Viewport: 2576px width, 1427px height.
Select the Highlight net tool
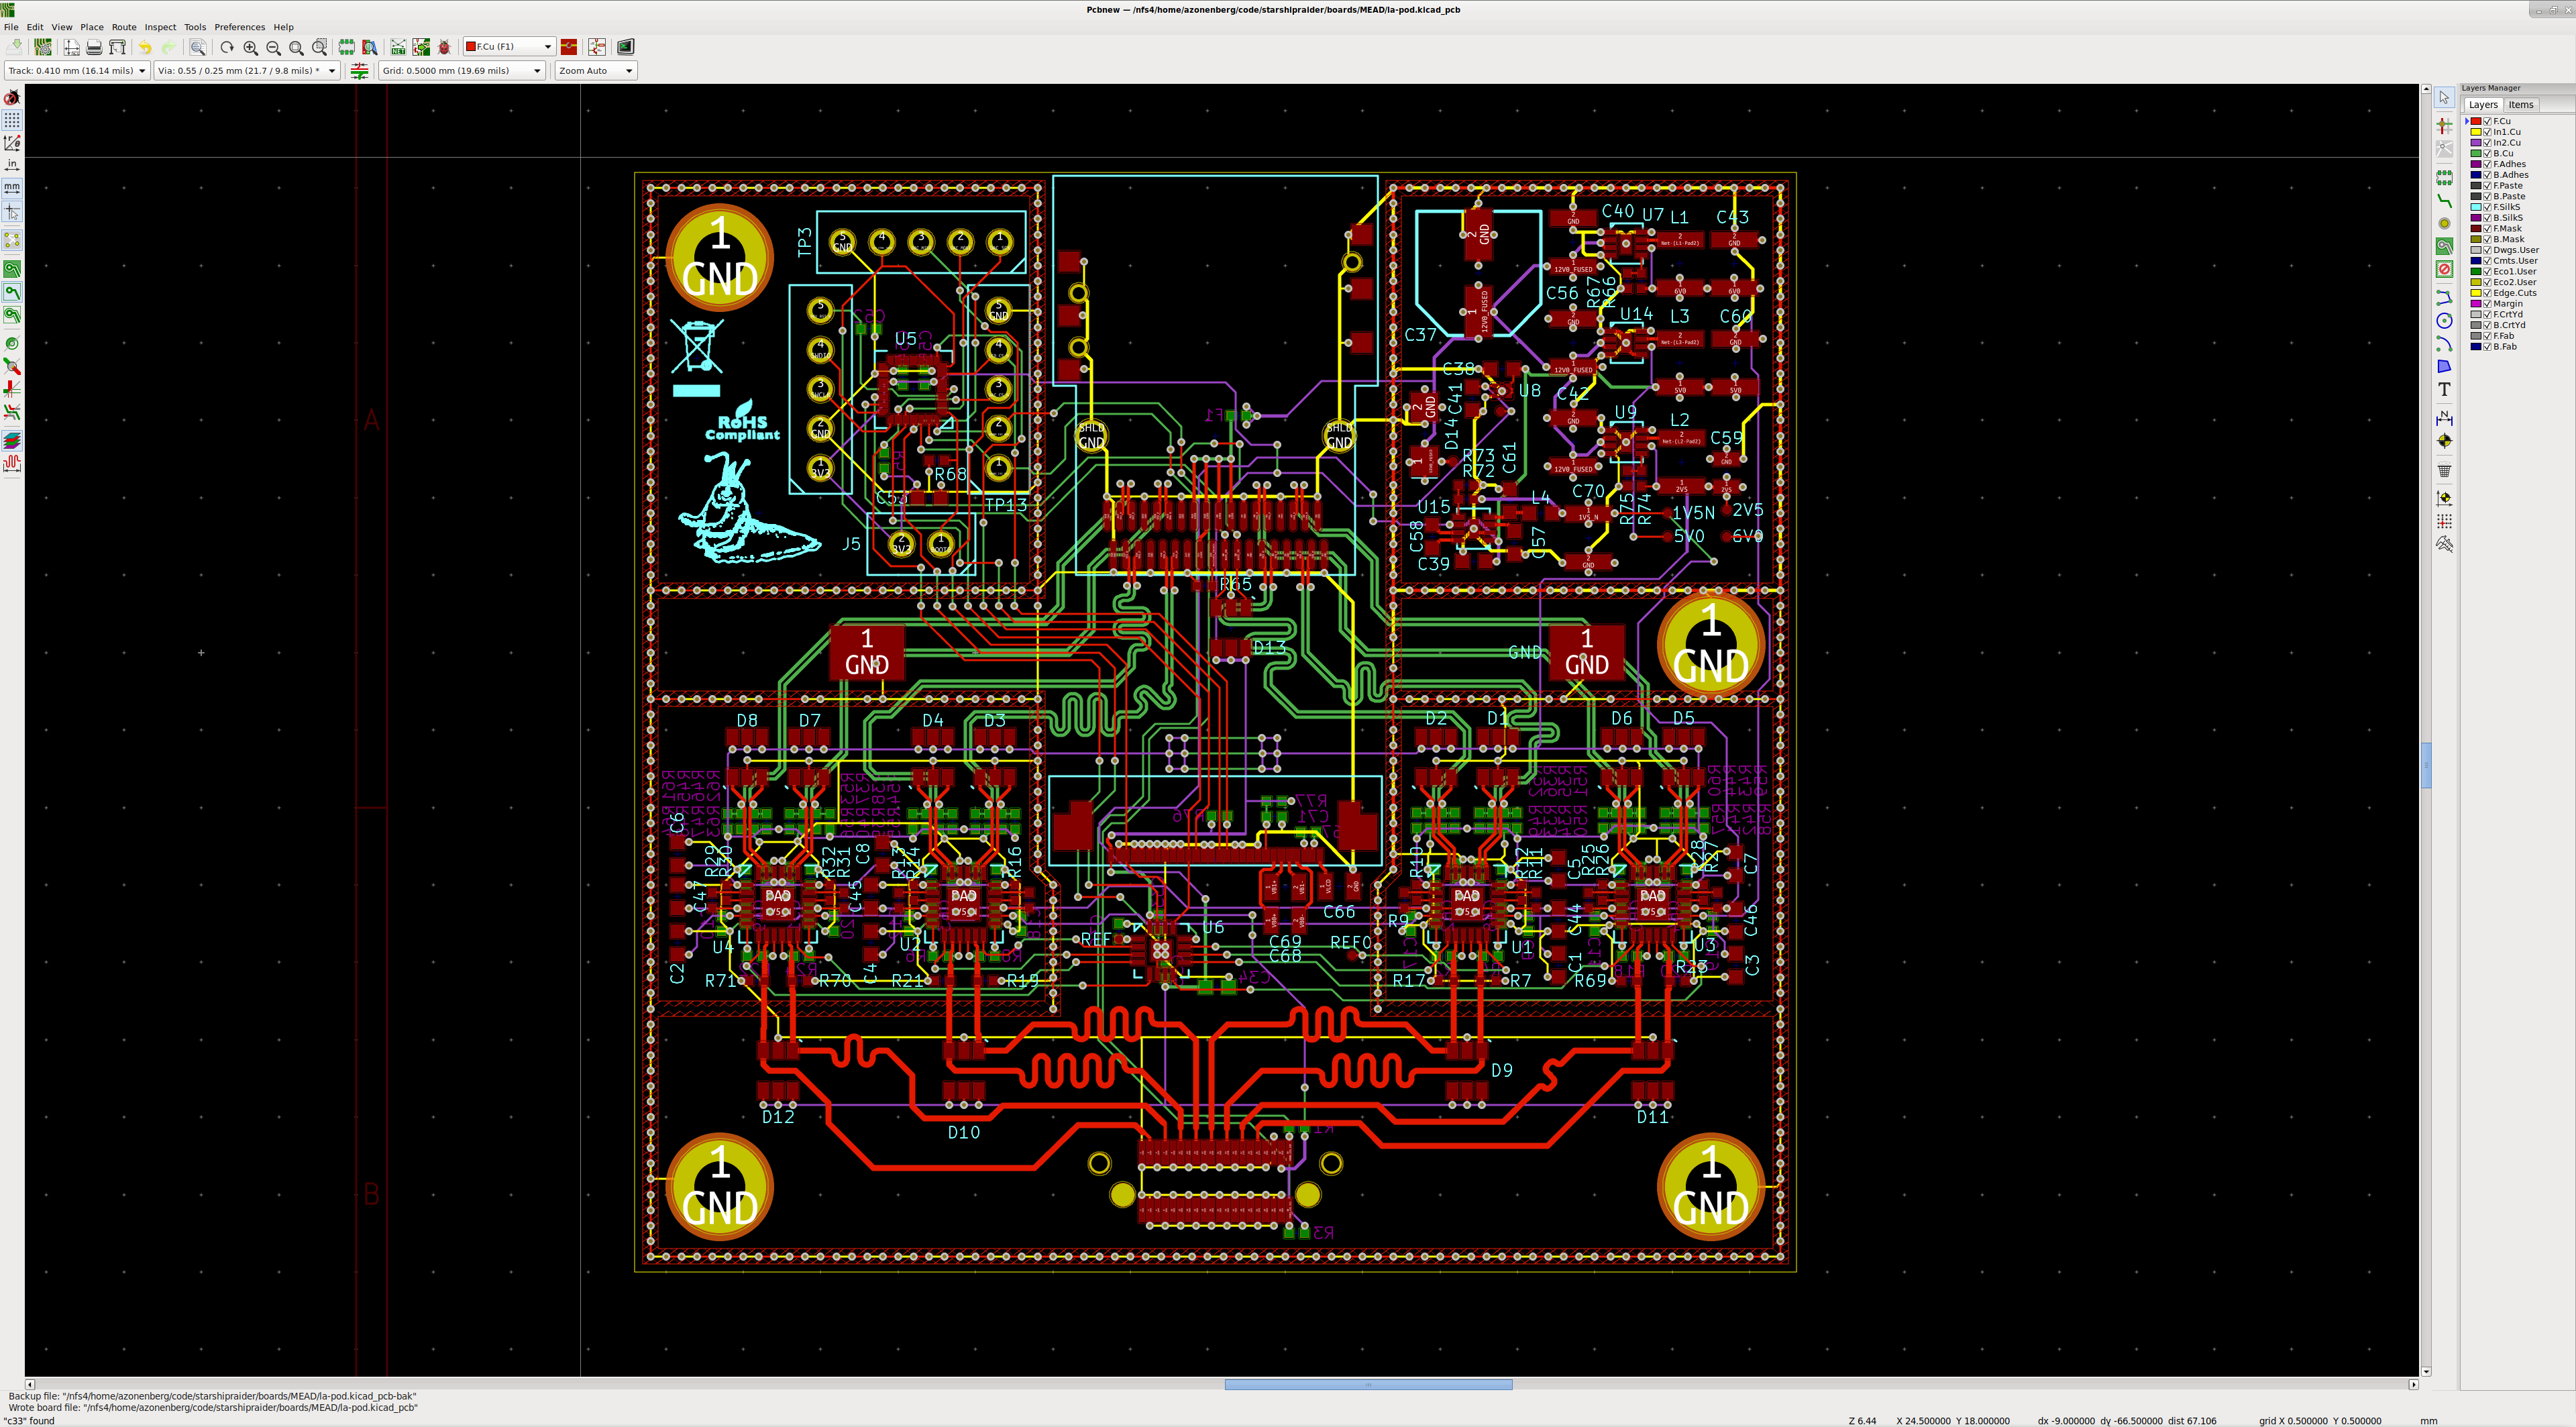pyautogui.click(x=2444, y=125)
